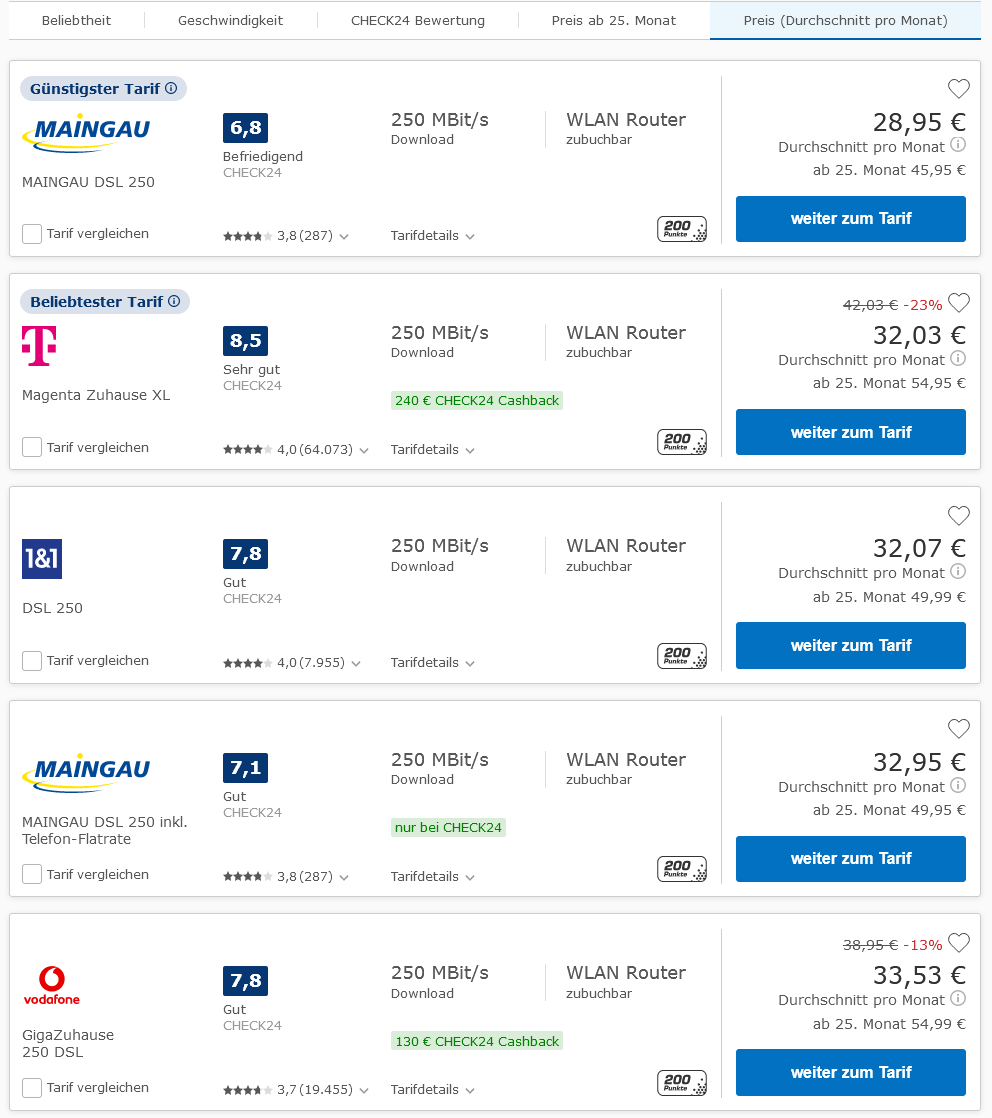Open the info icon next to Günstigster Tarif

171,88
